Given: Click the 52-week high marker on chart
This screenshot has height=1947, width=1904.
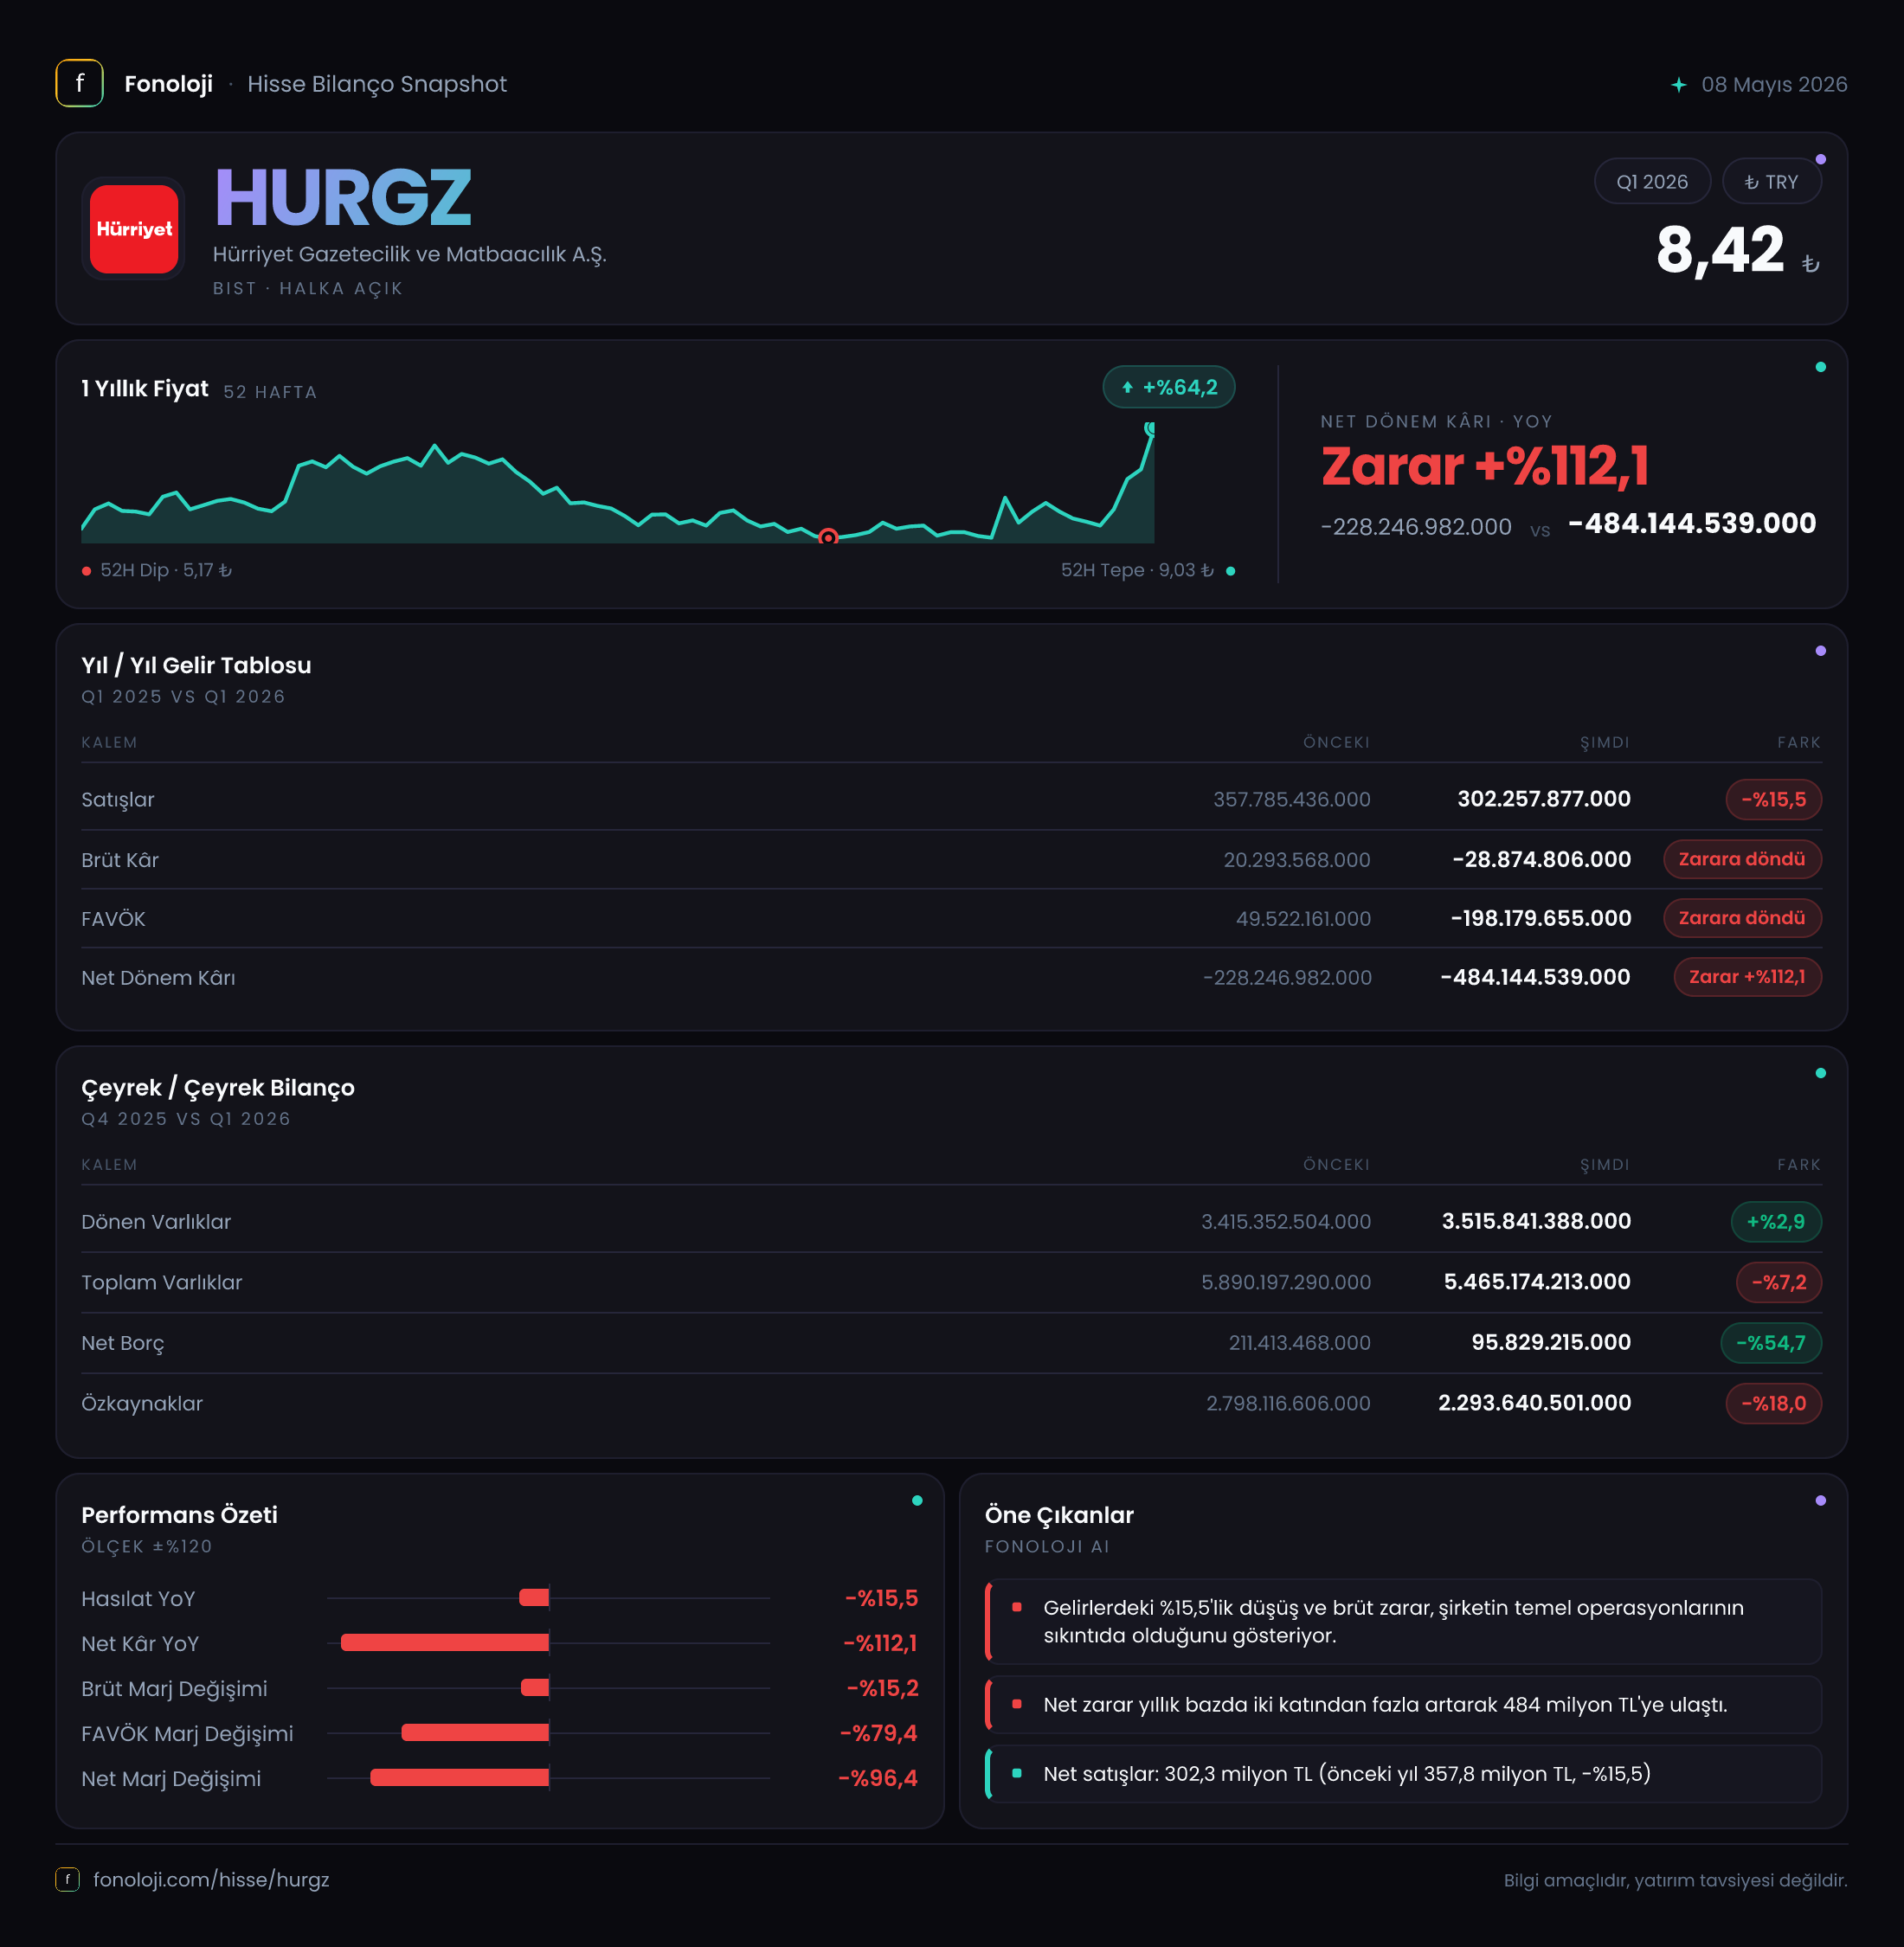Looking at the screenshot, I should [1150, 428].
